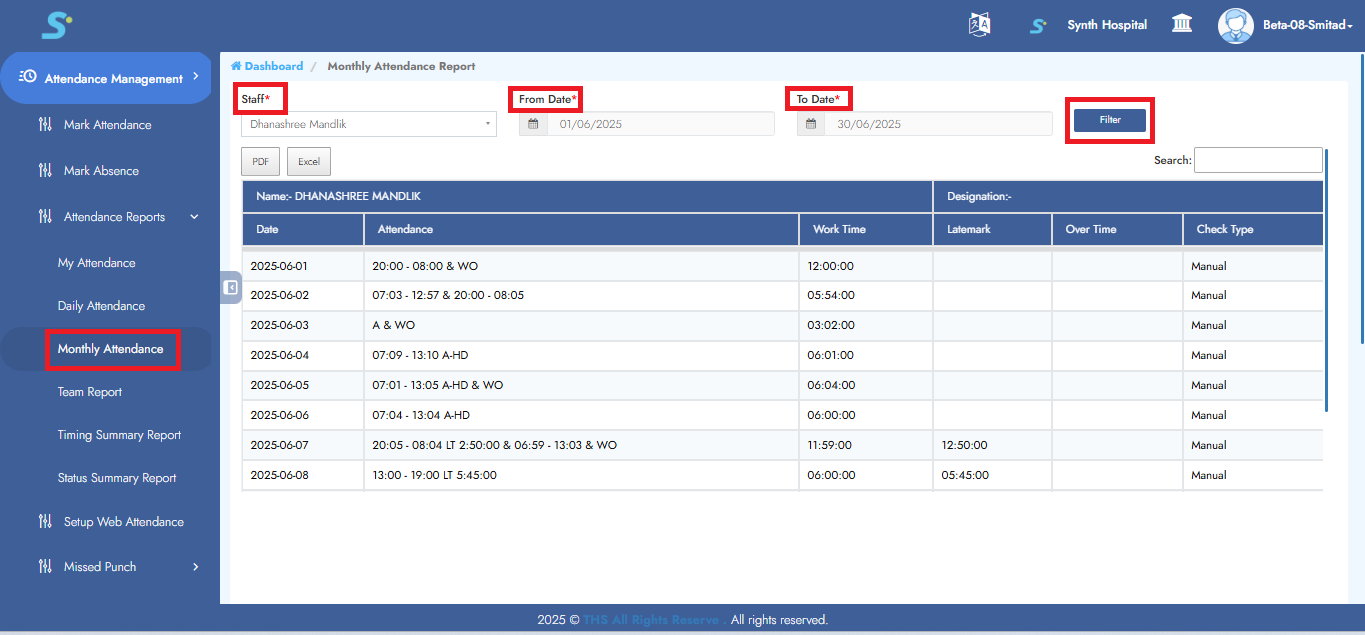The height and width of the screenshot is (635, 1365).
Task: Select Mark Attendance in the sidebar
Action: 107,125
